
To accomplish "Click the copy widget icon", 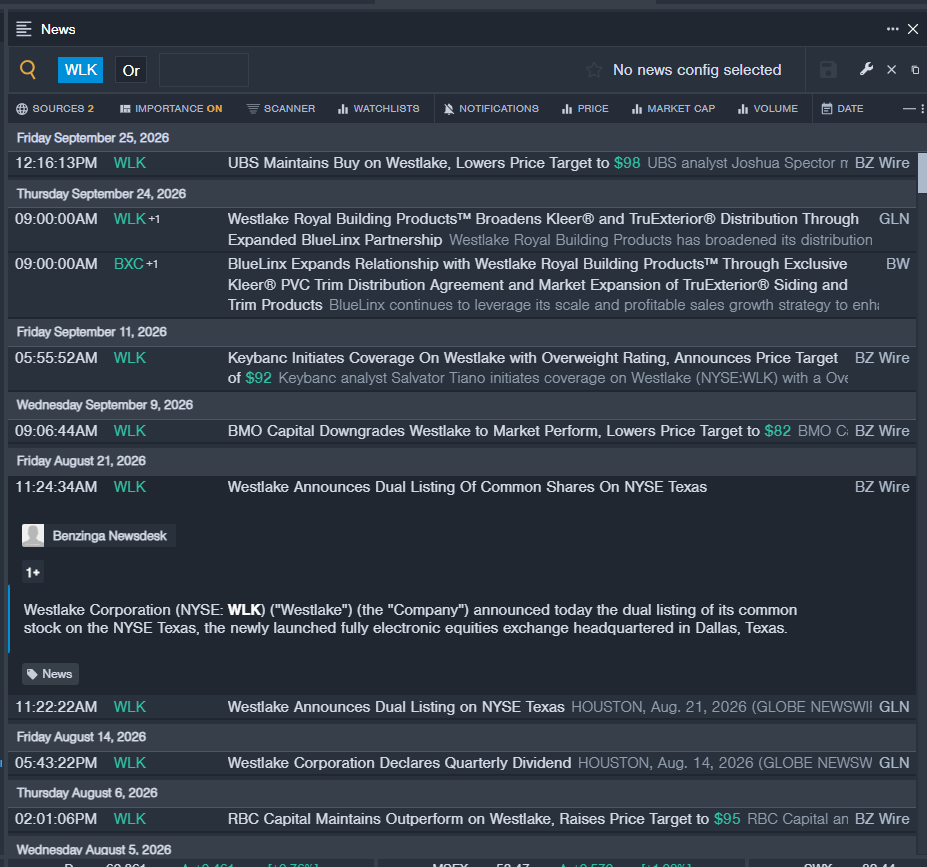I will (915, 70).
